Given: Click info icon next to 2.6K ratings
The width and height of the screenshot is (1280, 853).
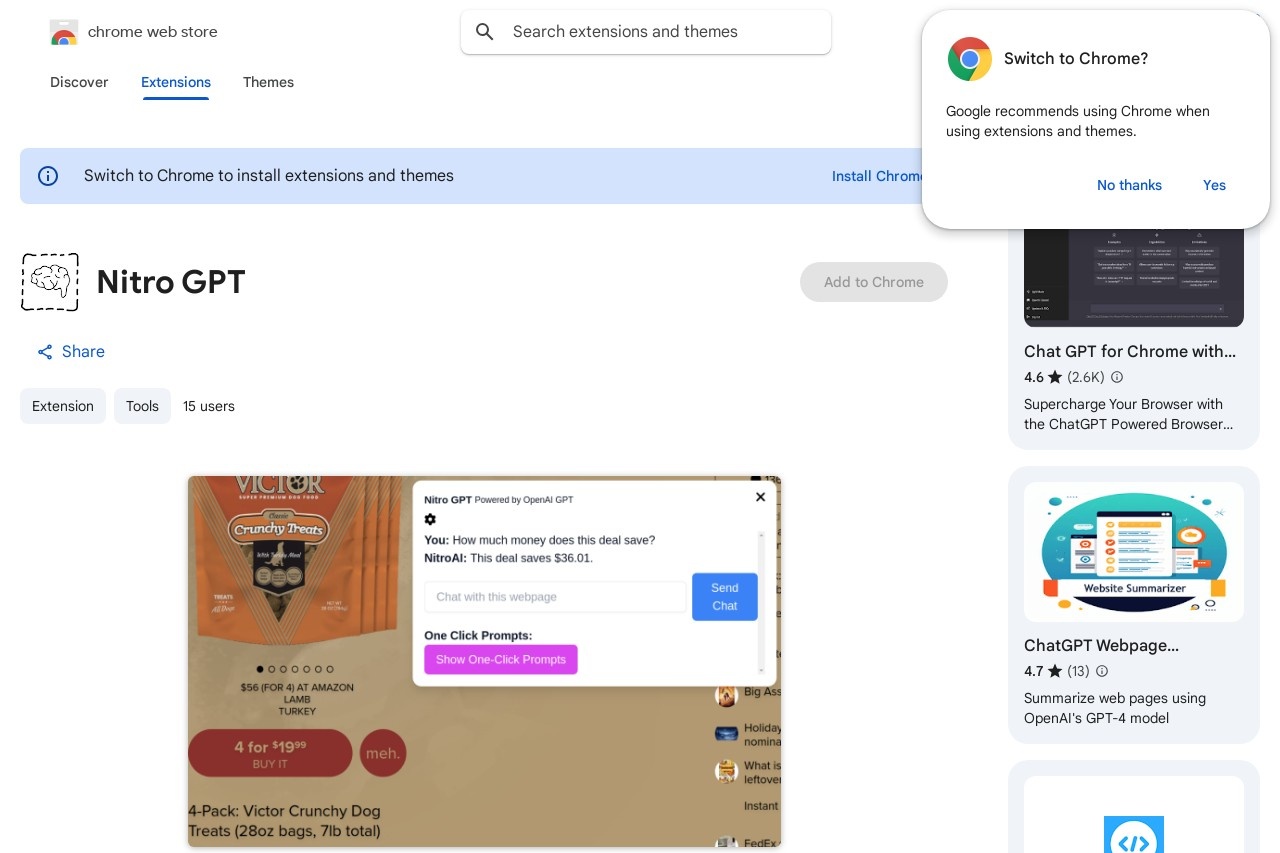Looking at the screenshot, I should pos(1117,377).
